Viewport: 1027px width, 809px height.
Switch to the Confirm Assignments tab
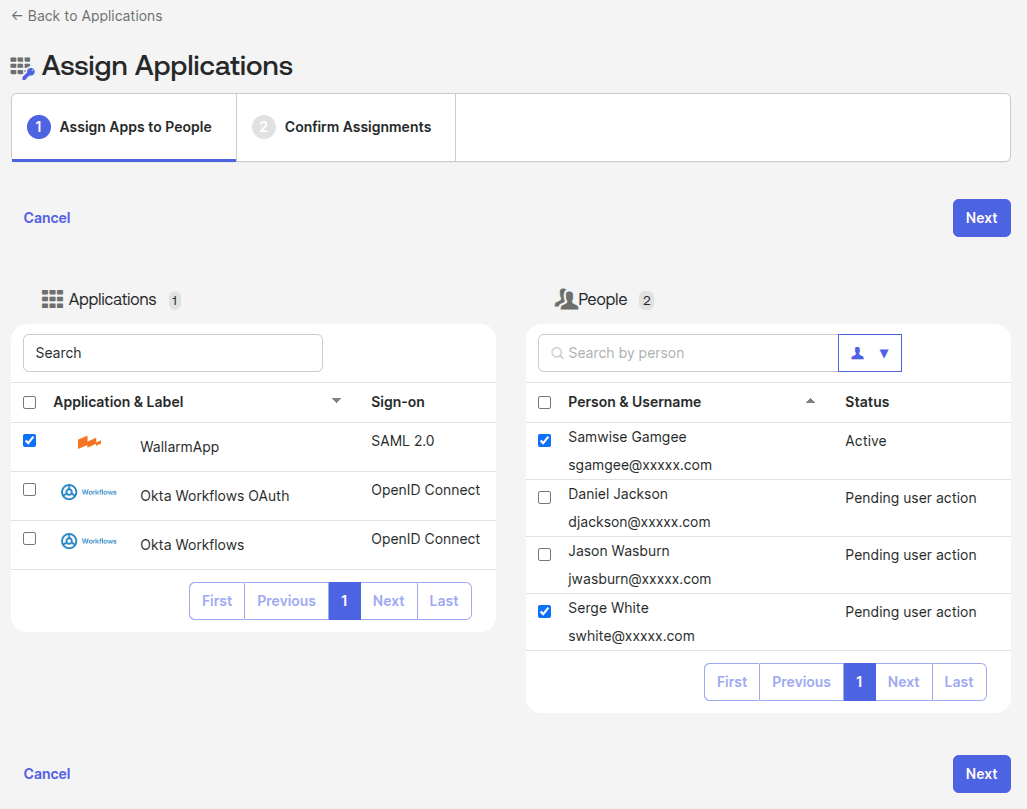(x=345, y=127)
